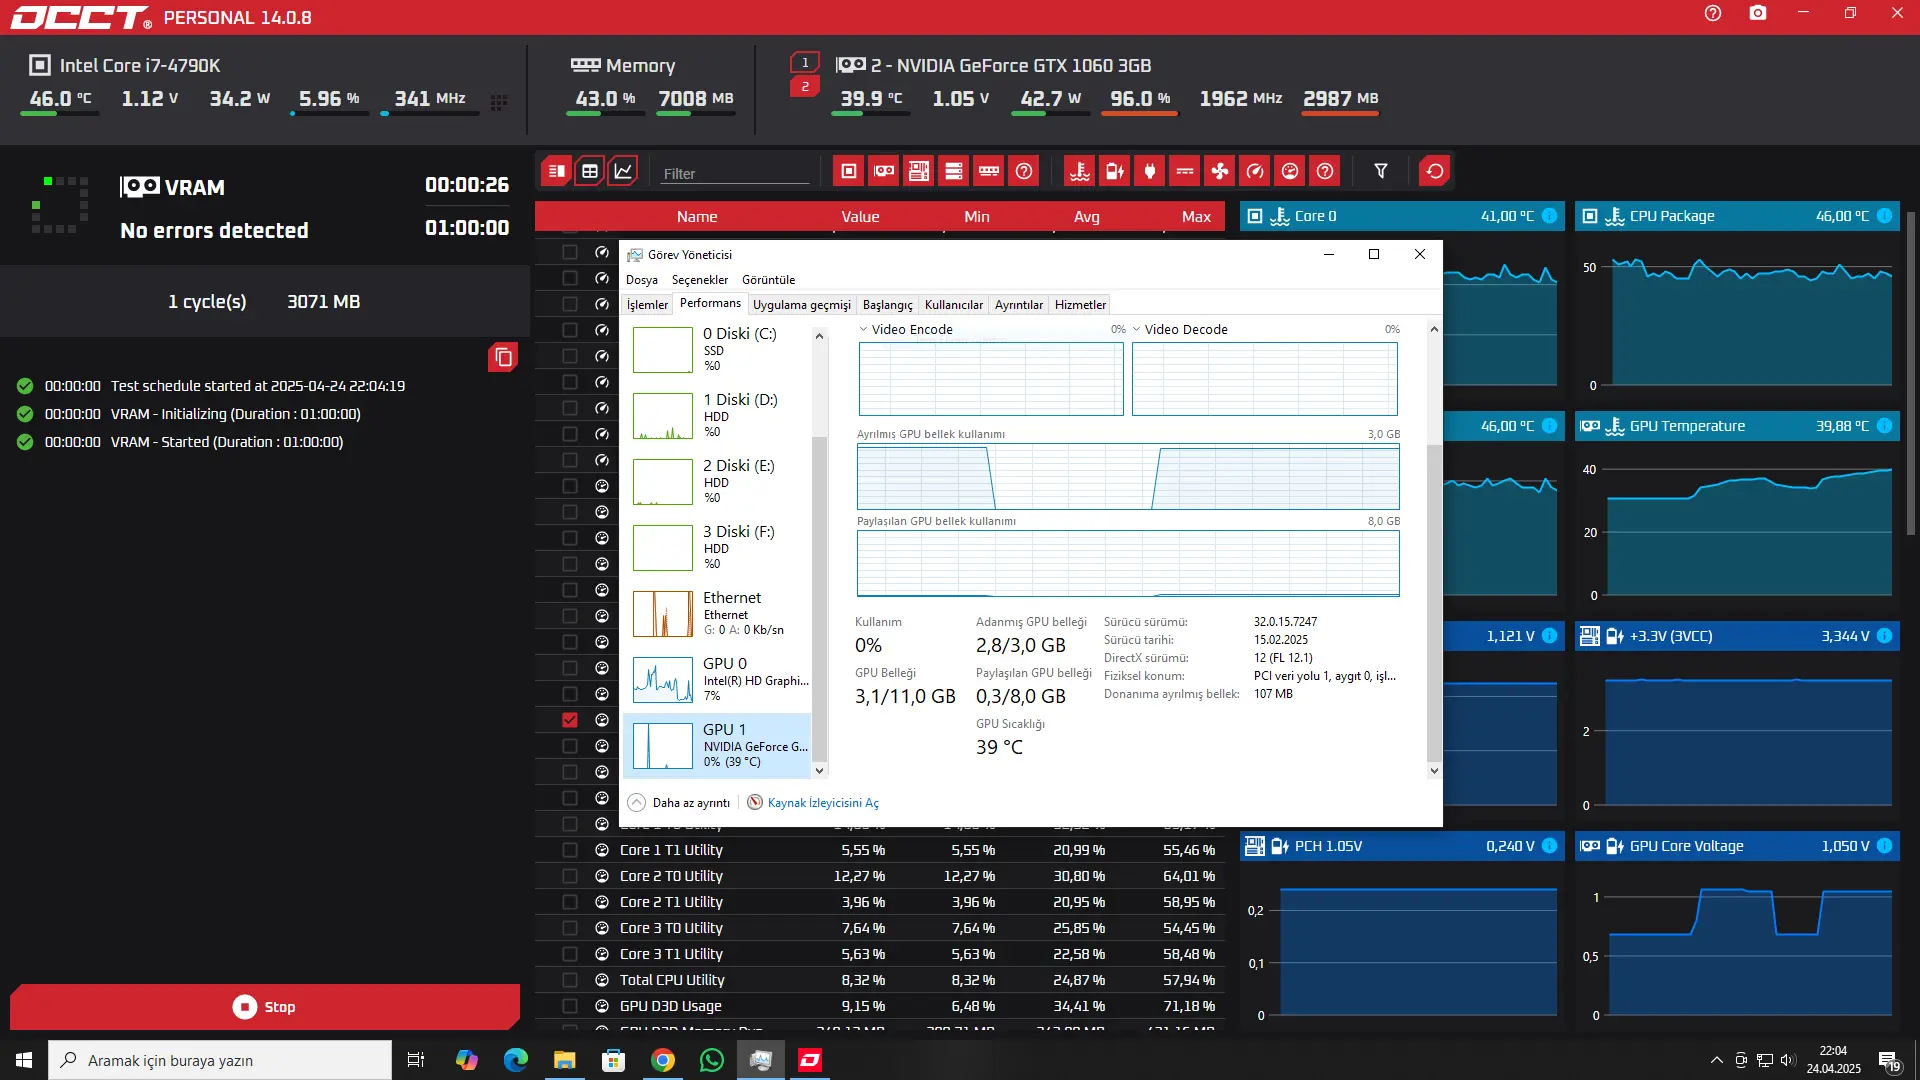The width and height of the screenshot is (1920, 1080).
Task: Switch OCCT monitoring to table view
Action: click(x=590, y=171)
